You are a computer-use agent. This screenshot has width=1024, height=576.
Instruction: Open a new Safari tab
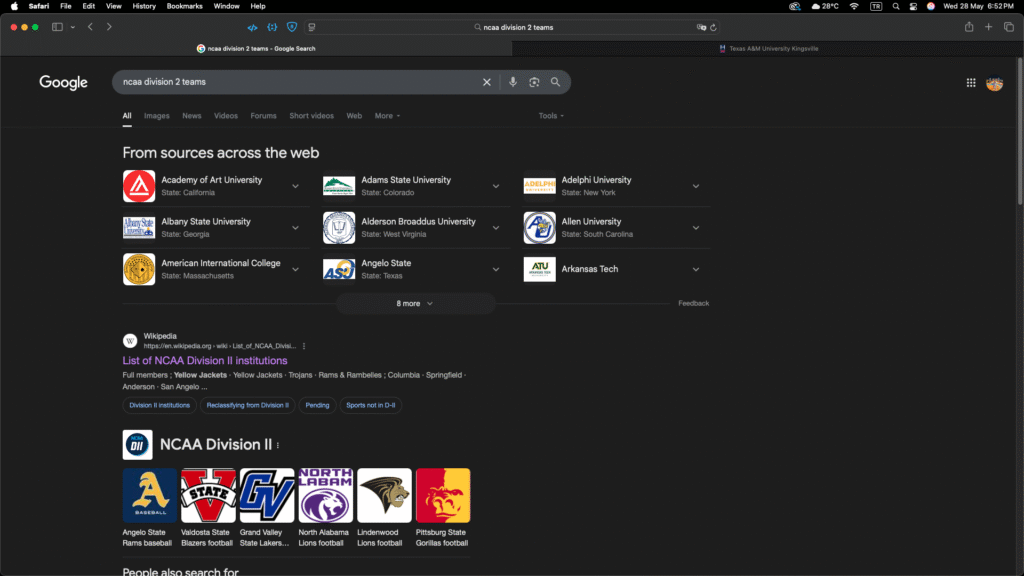[x=988, y=27]
